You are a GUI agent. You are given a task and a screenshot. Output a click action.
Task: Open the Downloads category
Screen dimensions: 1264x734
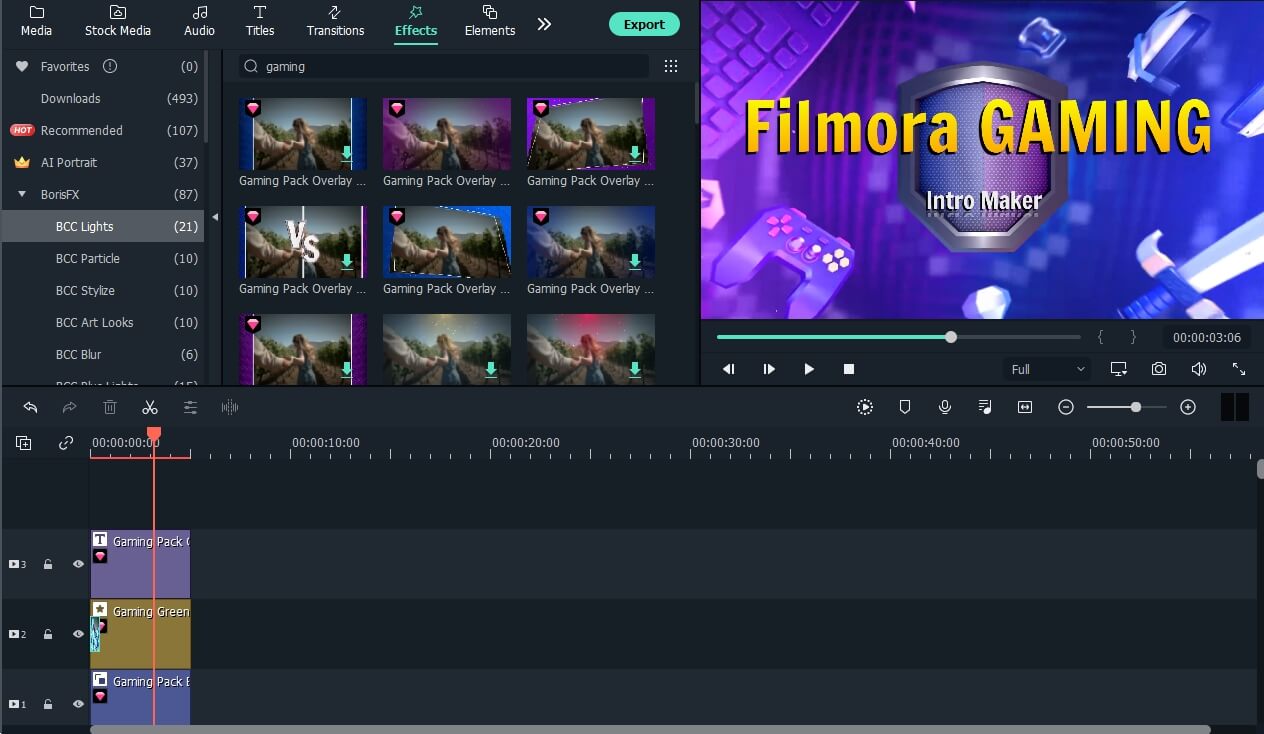click(x=103, y=98)
